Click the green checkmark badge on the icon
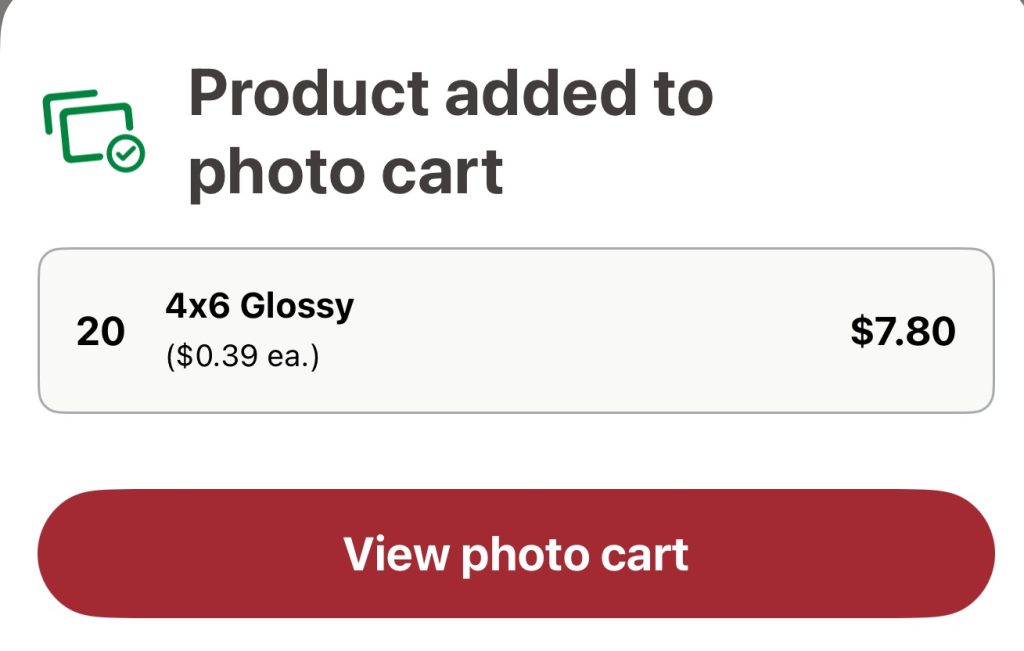1024x651 pixels. pos(127,153)
